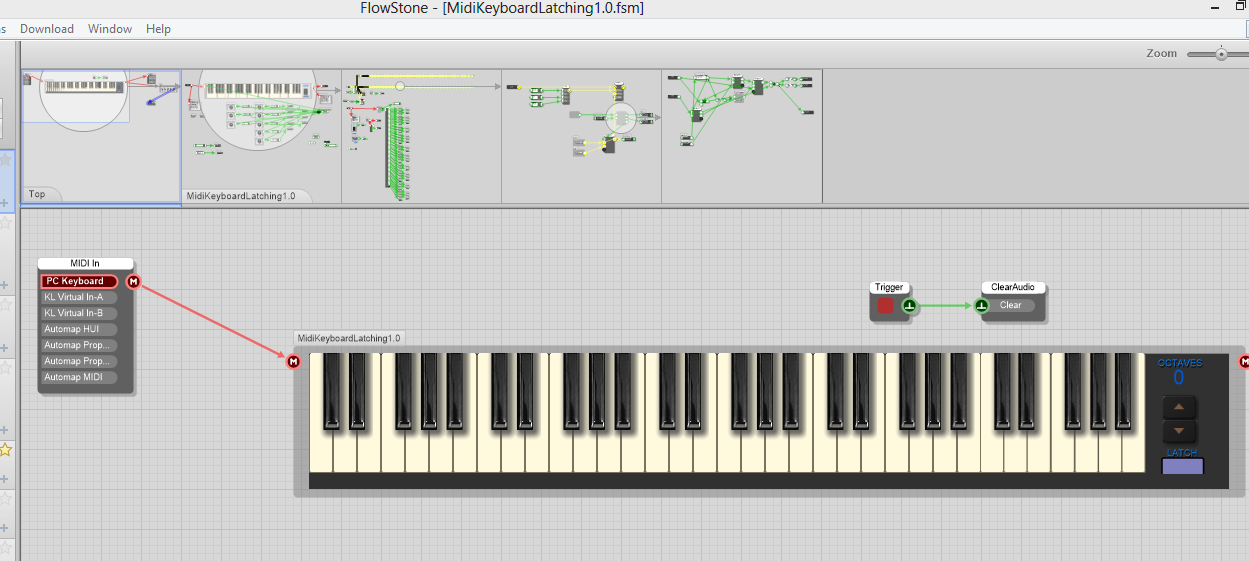Choose the Automap MIDI input option
The width and height of the screenshot is (1249, 561).
pos(79,377)
